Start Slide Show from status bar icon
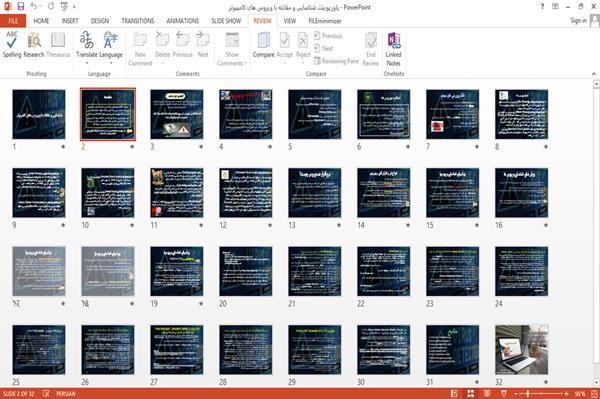This screenshot has height=399, width=600. pos(504,393)
